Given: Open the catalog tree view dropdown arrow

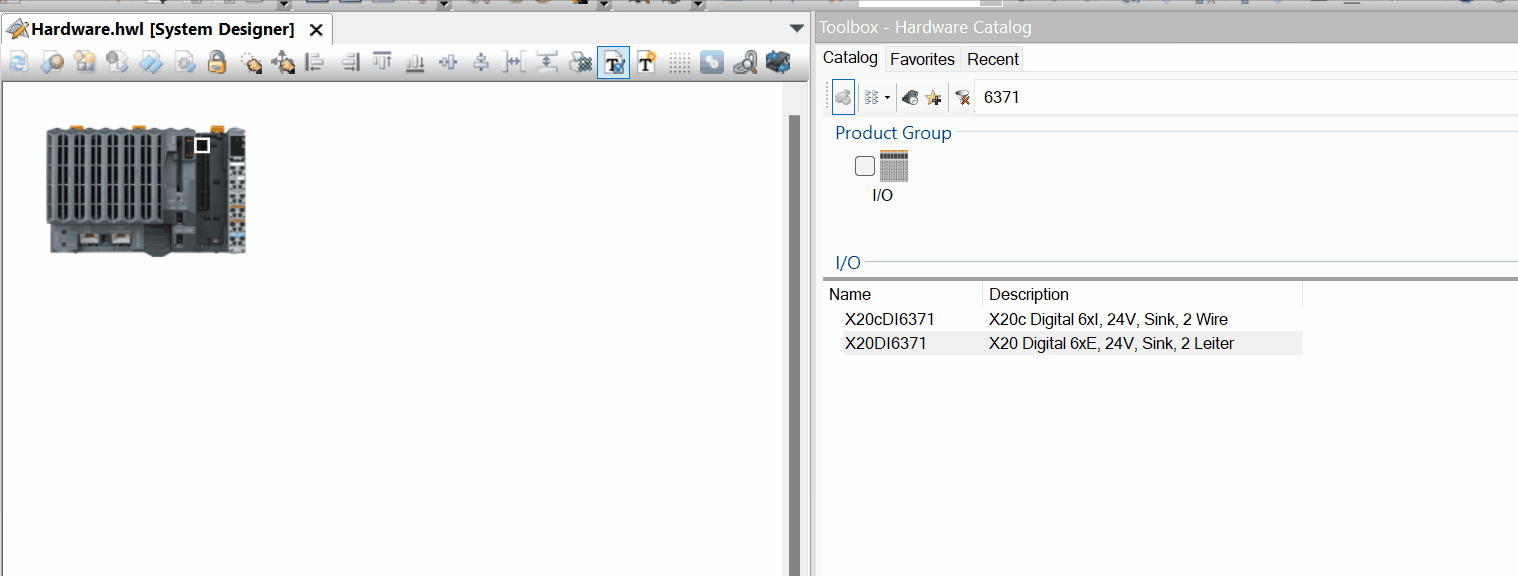Looking at the screenshot, I should (x=887, y=98).
